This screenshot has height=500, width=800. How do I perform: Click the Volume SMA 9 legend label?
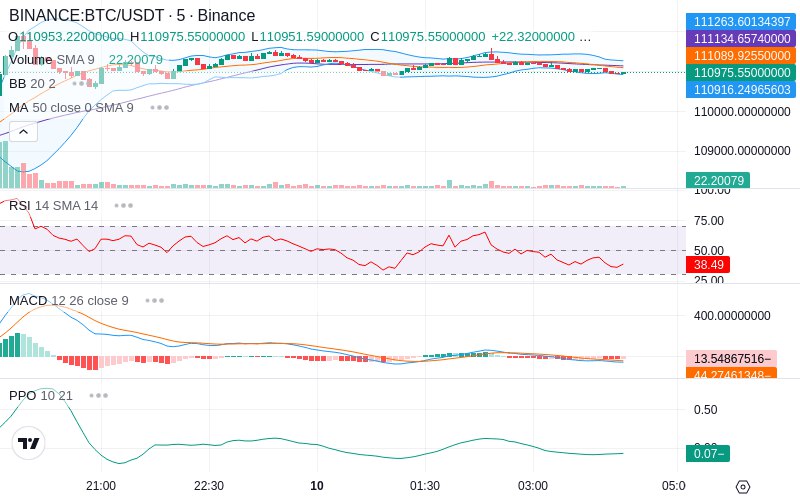click(x=52, y=60)
